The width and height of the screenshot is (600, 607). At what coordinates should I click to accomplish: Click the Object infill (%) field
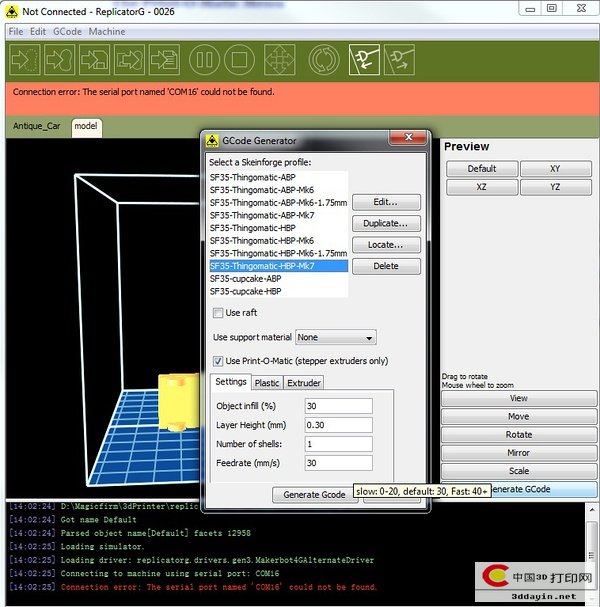tap(339, 406)
